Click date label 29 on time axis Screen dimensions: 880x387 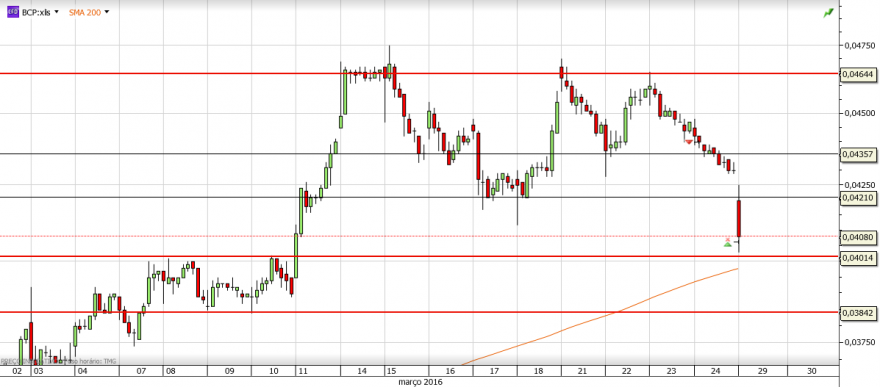click(764, 371)
